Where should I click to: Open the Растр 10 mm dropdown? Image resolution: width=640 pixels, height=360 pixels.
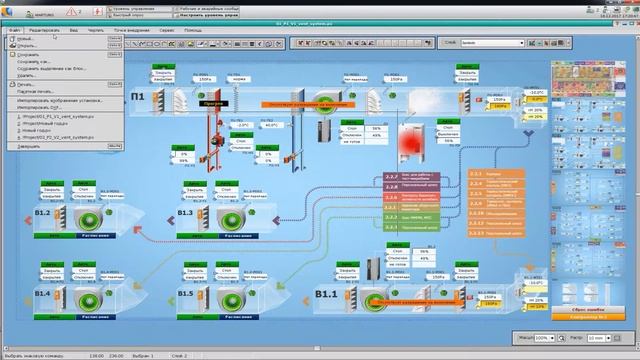[x=599, y=338]
